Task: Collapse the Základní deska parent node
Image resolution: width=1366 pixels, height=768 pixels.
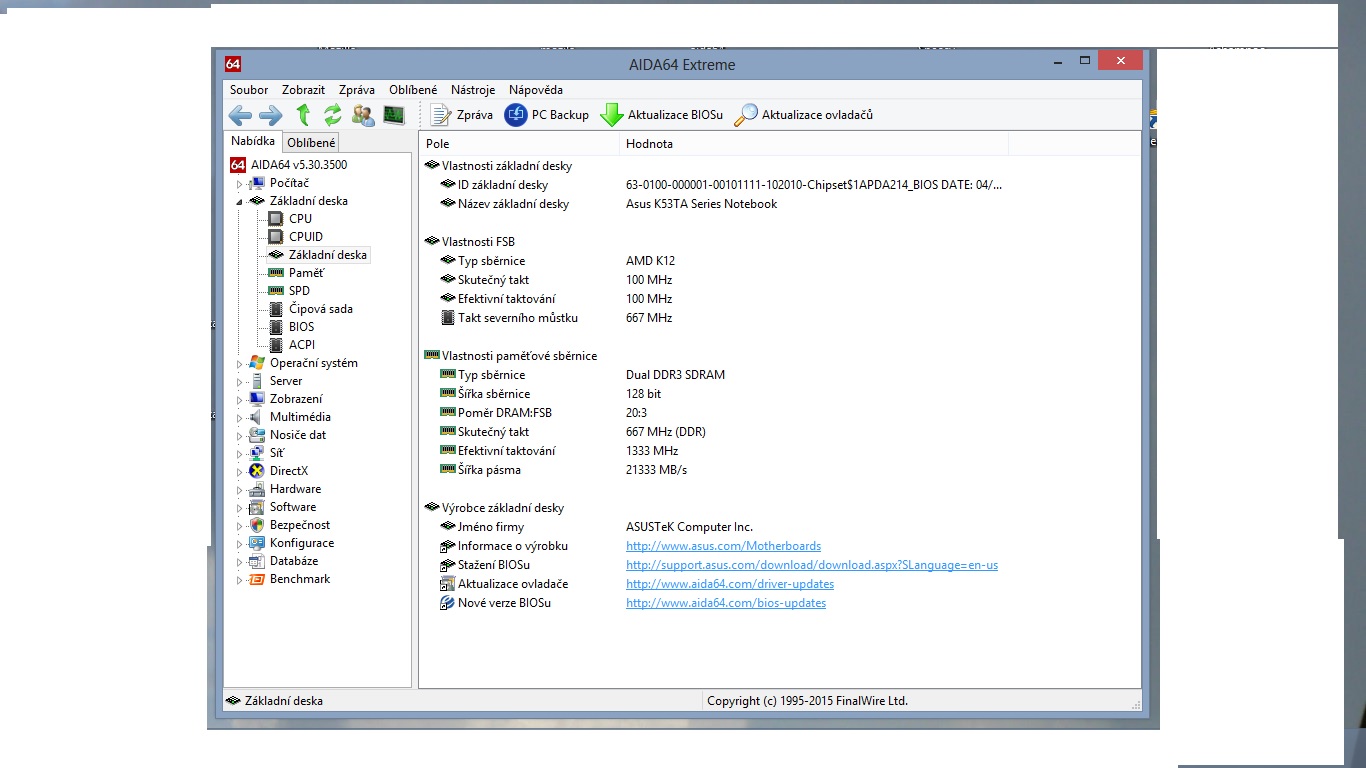Action: [240, 202]
